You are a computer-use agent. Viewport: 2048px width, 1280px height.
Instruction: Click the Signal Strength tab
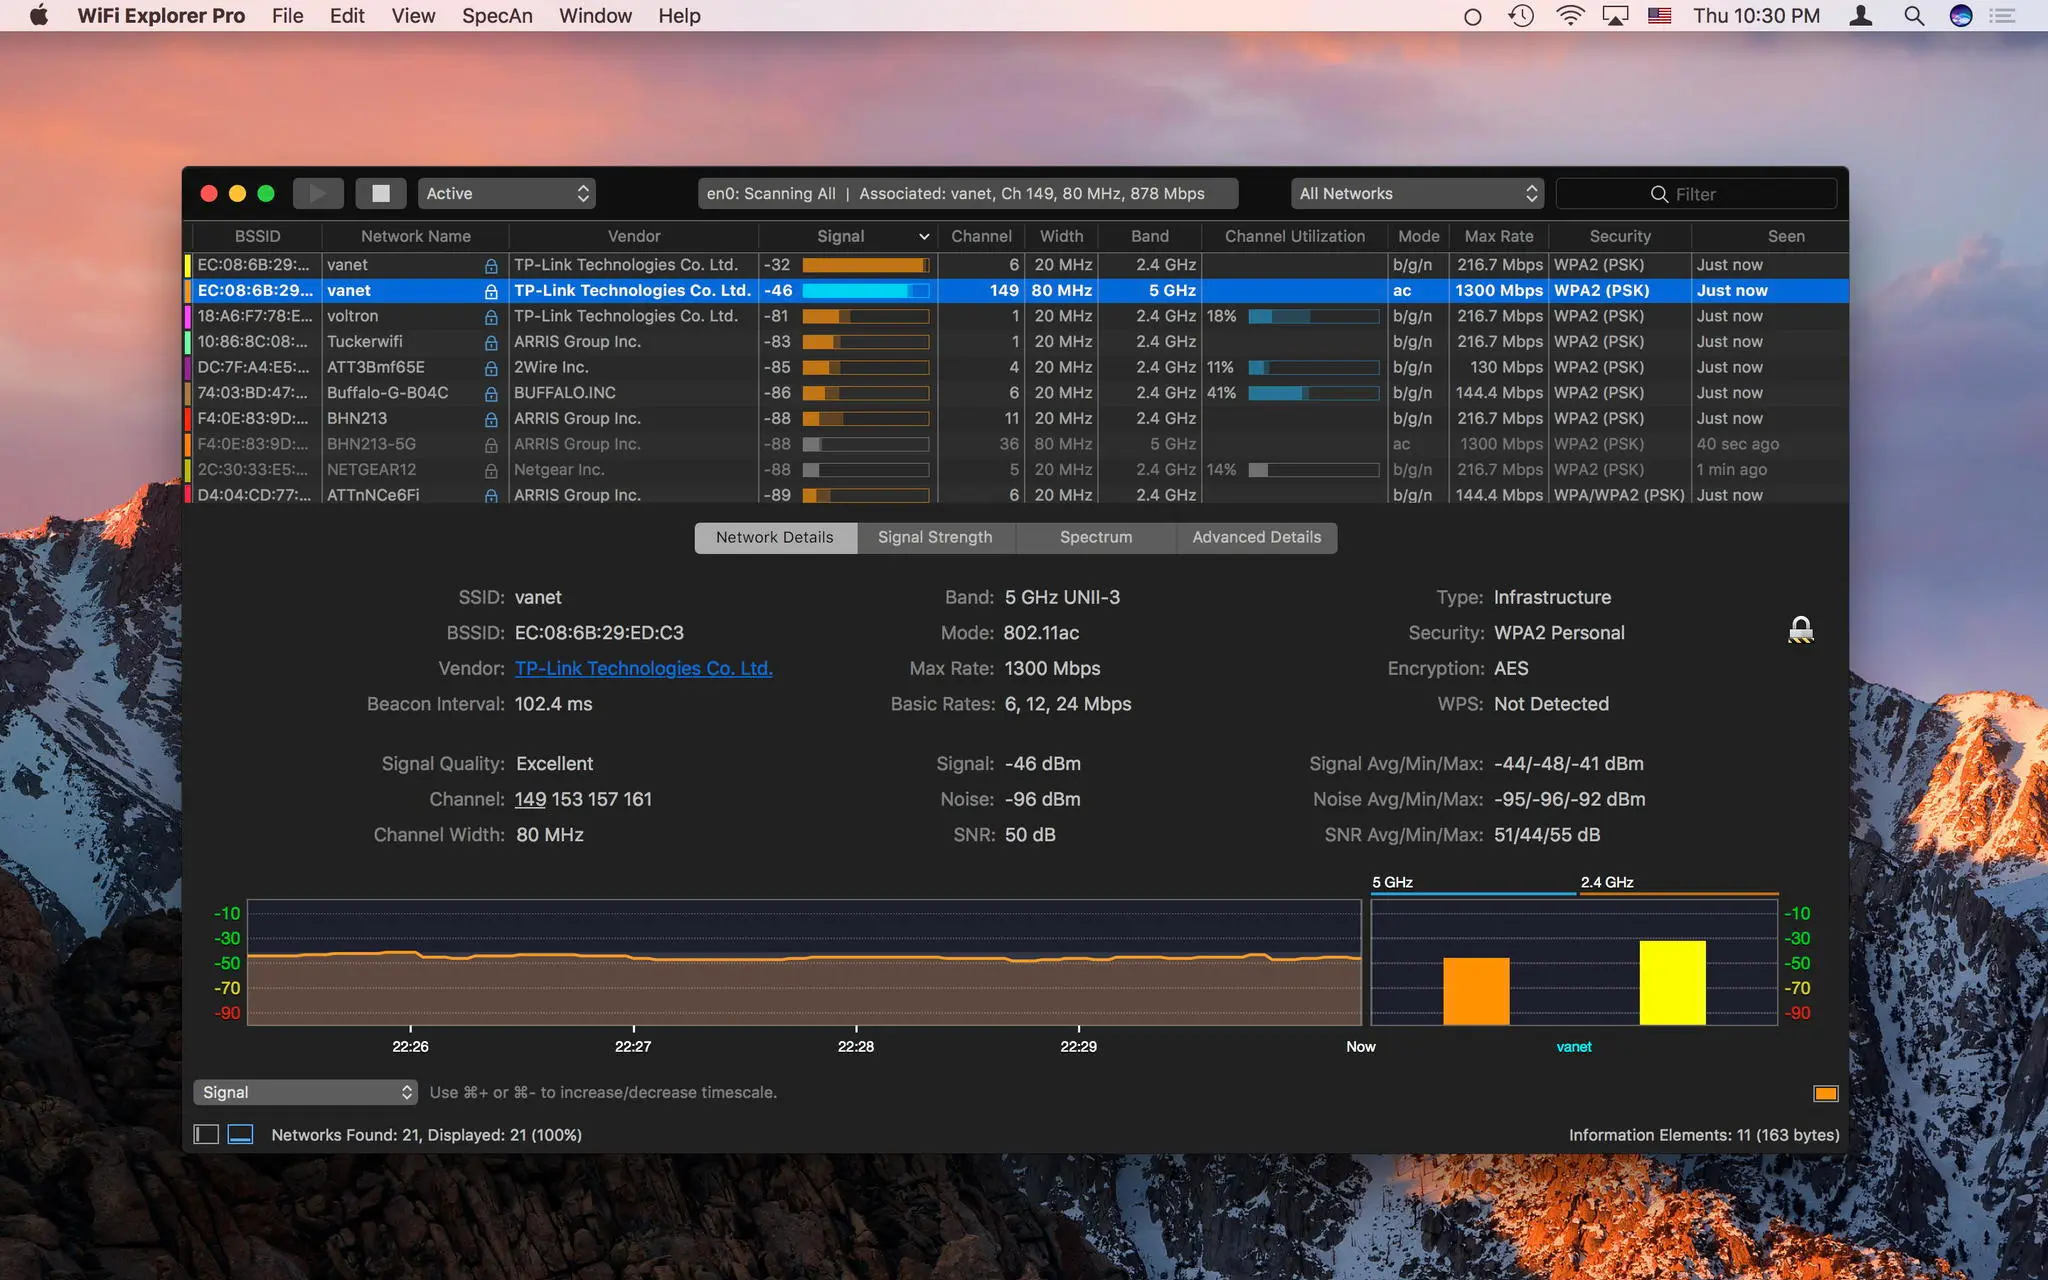(935, 535)
